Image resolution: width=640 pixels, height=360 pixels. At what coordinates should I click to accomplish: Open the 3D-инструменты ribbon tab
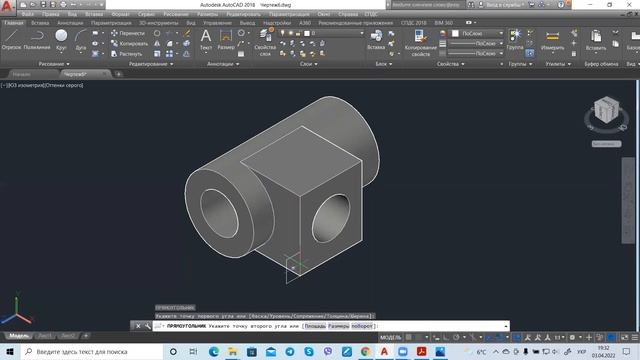[158, 23]
